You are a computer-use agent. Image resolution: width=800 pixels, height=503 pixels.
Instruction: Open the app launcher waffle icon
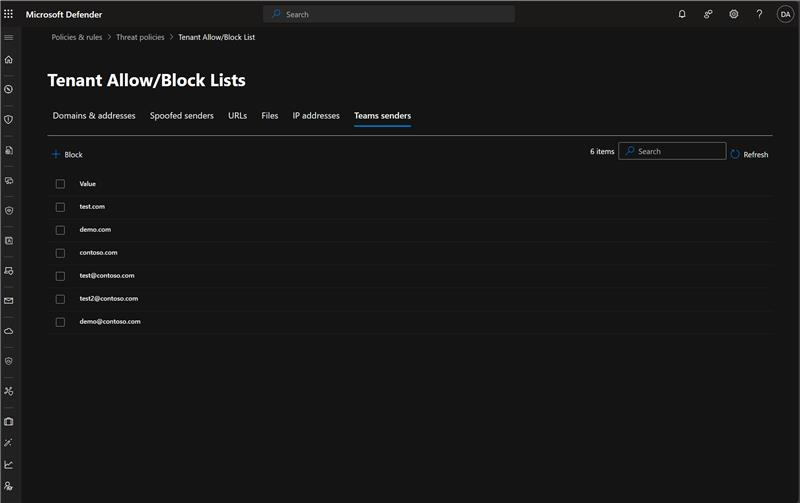point(9,14)
